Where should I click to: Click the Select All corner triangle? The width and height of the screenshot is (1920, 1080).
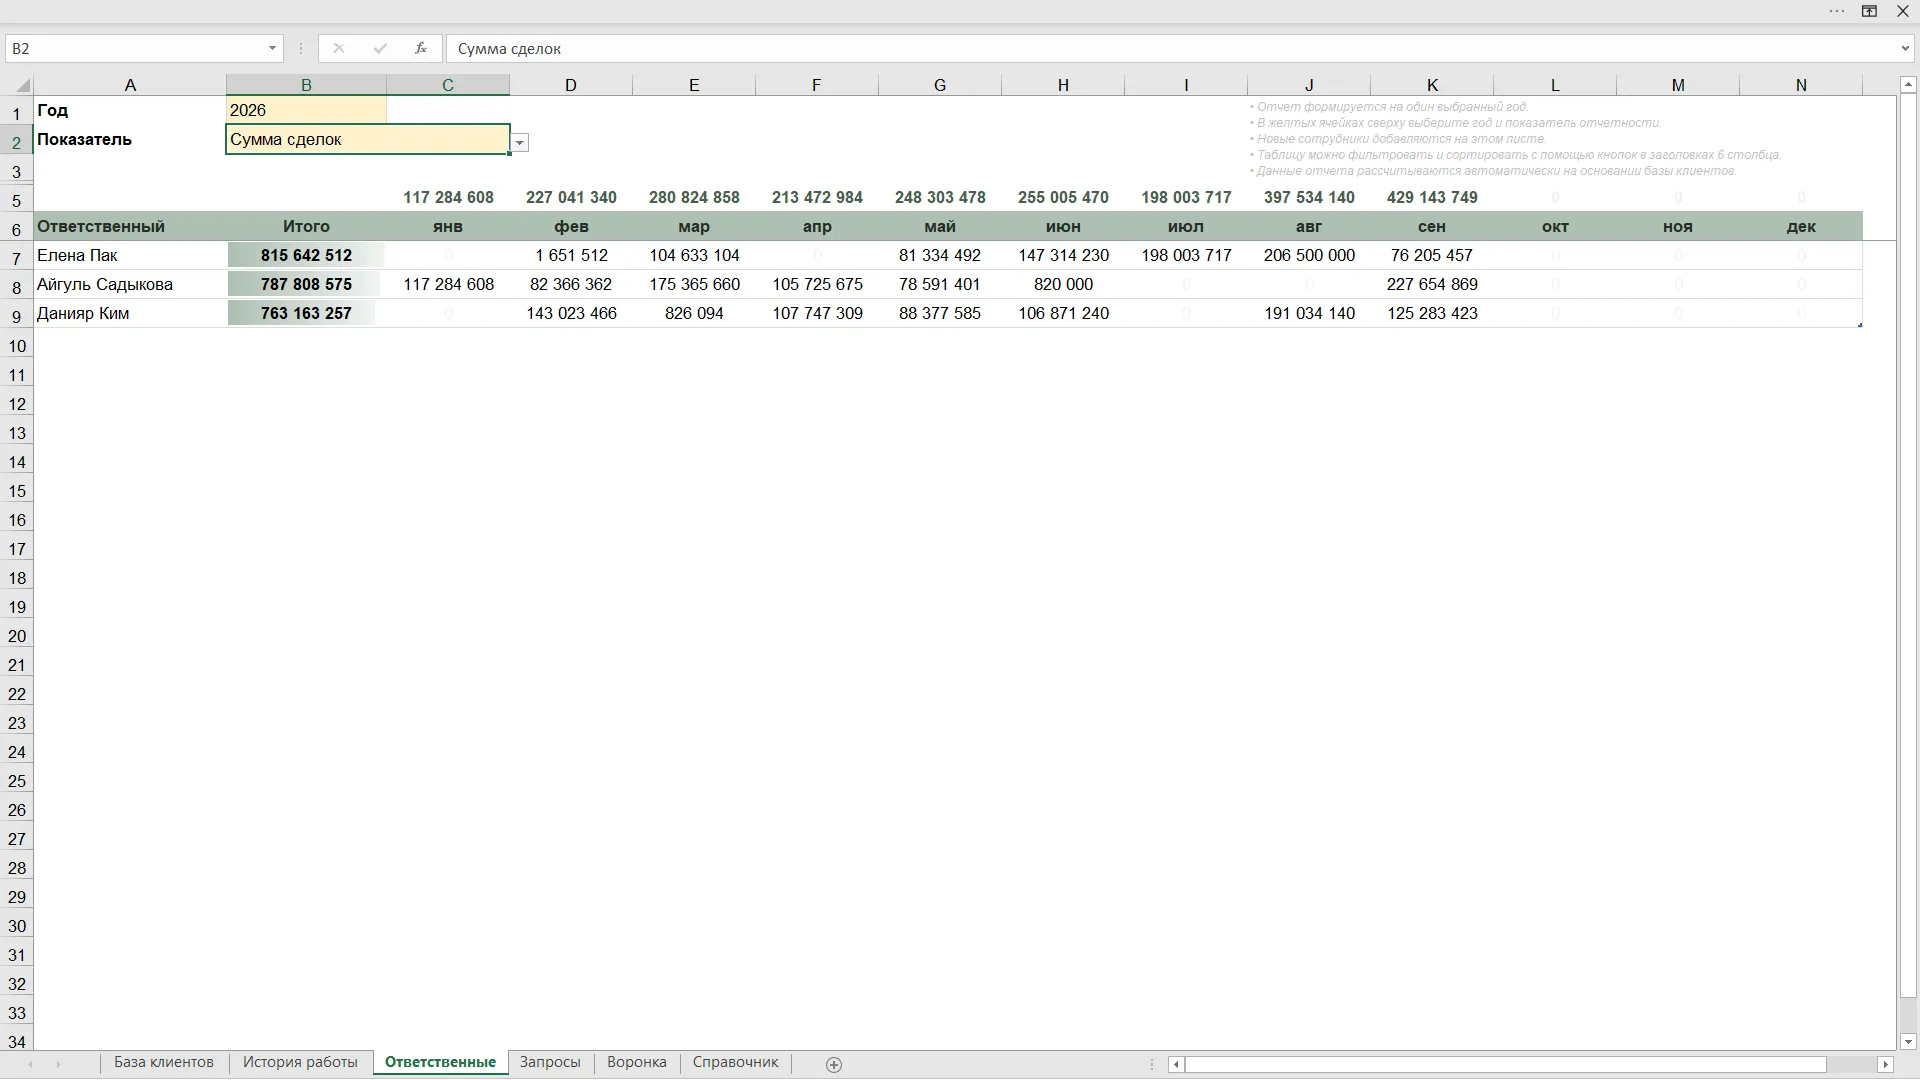coord(22,86)
